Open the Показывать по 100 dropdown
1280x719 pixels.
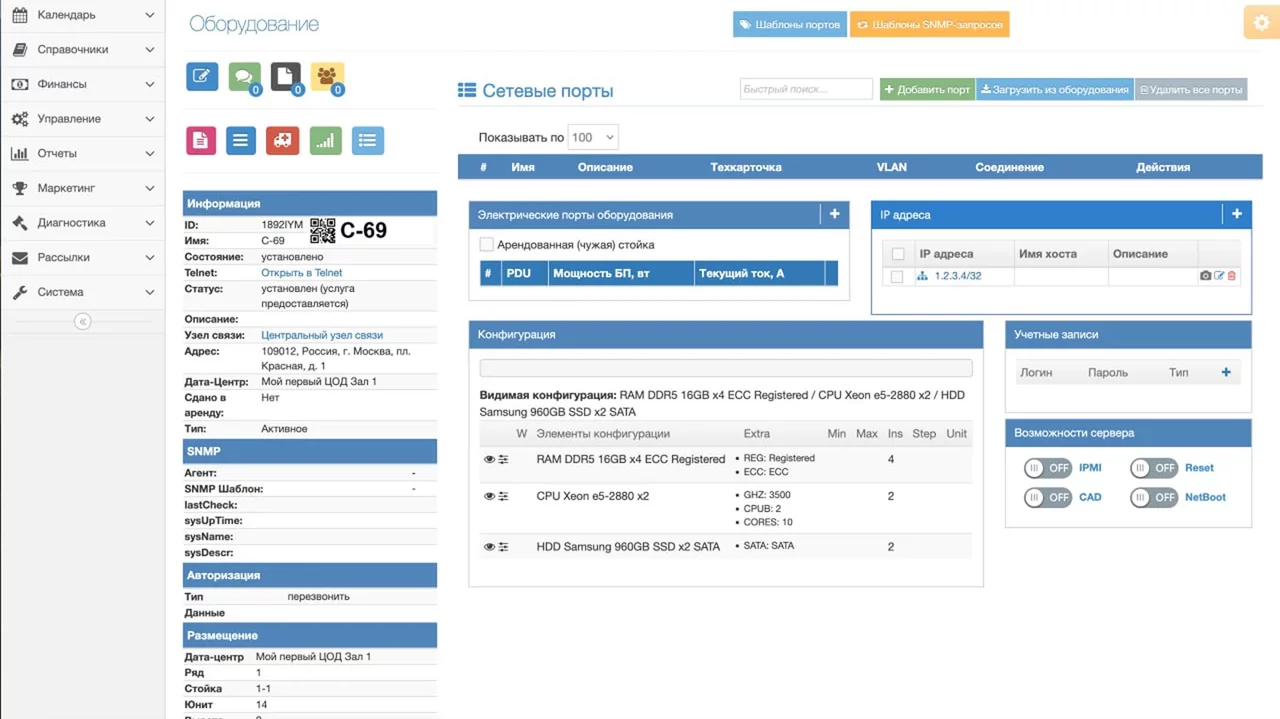tap(592, 137)
